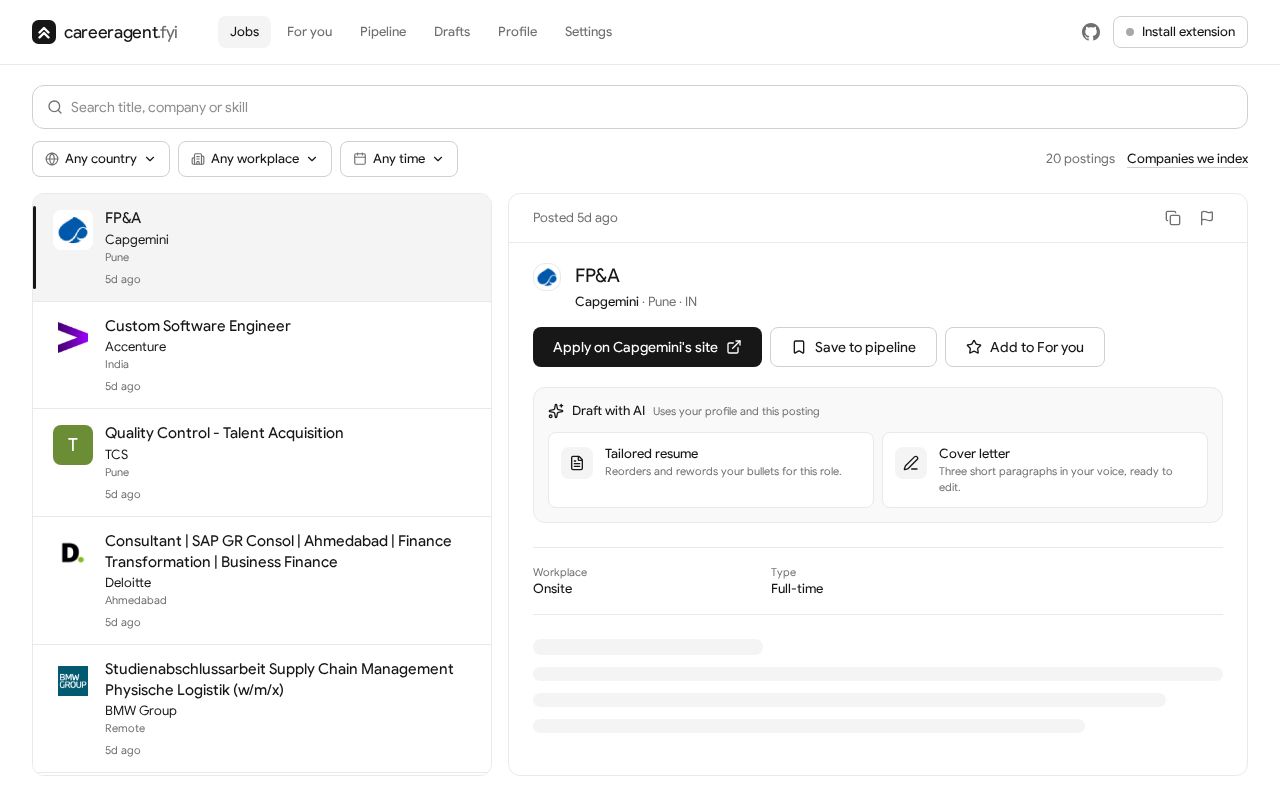Add the job to For you
1280x800 pixels.
(x=1025, y=347)
